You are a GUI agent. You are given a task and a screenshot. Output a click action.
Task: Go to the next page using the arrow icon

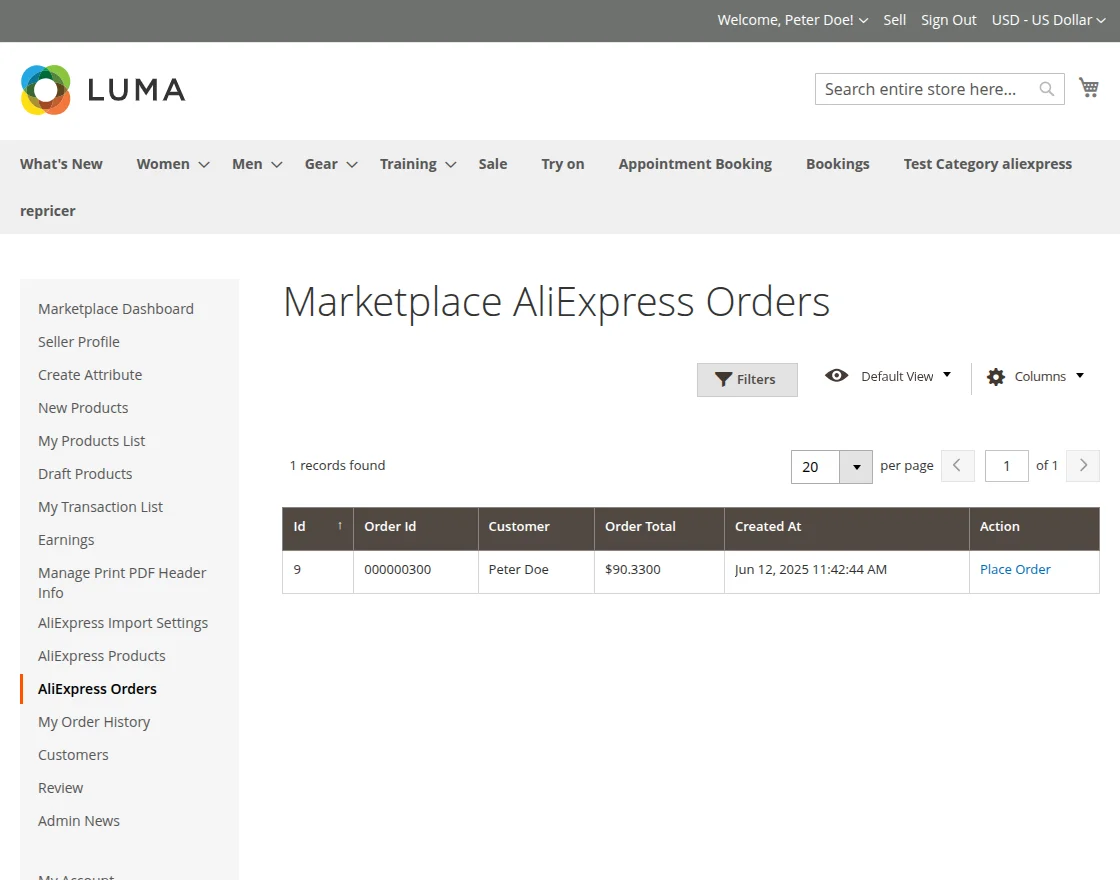(1082, 465)
